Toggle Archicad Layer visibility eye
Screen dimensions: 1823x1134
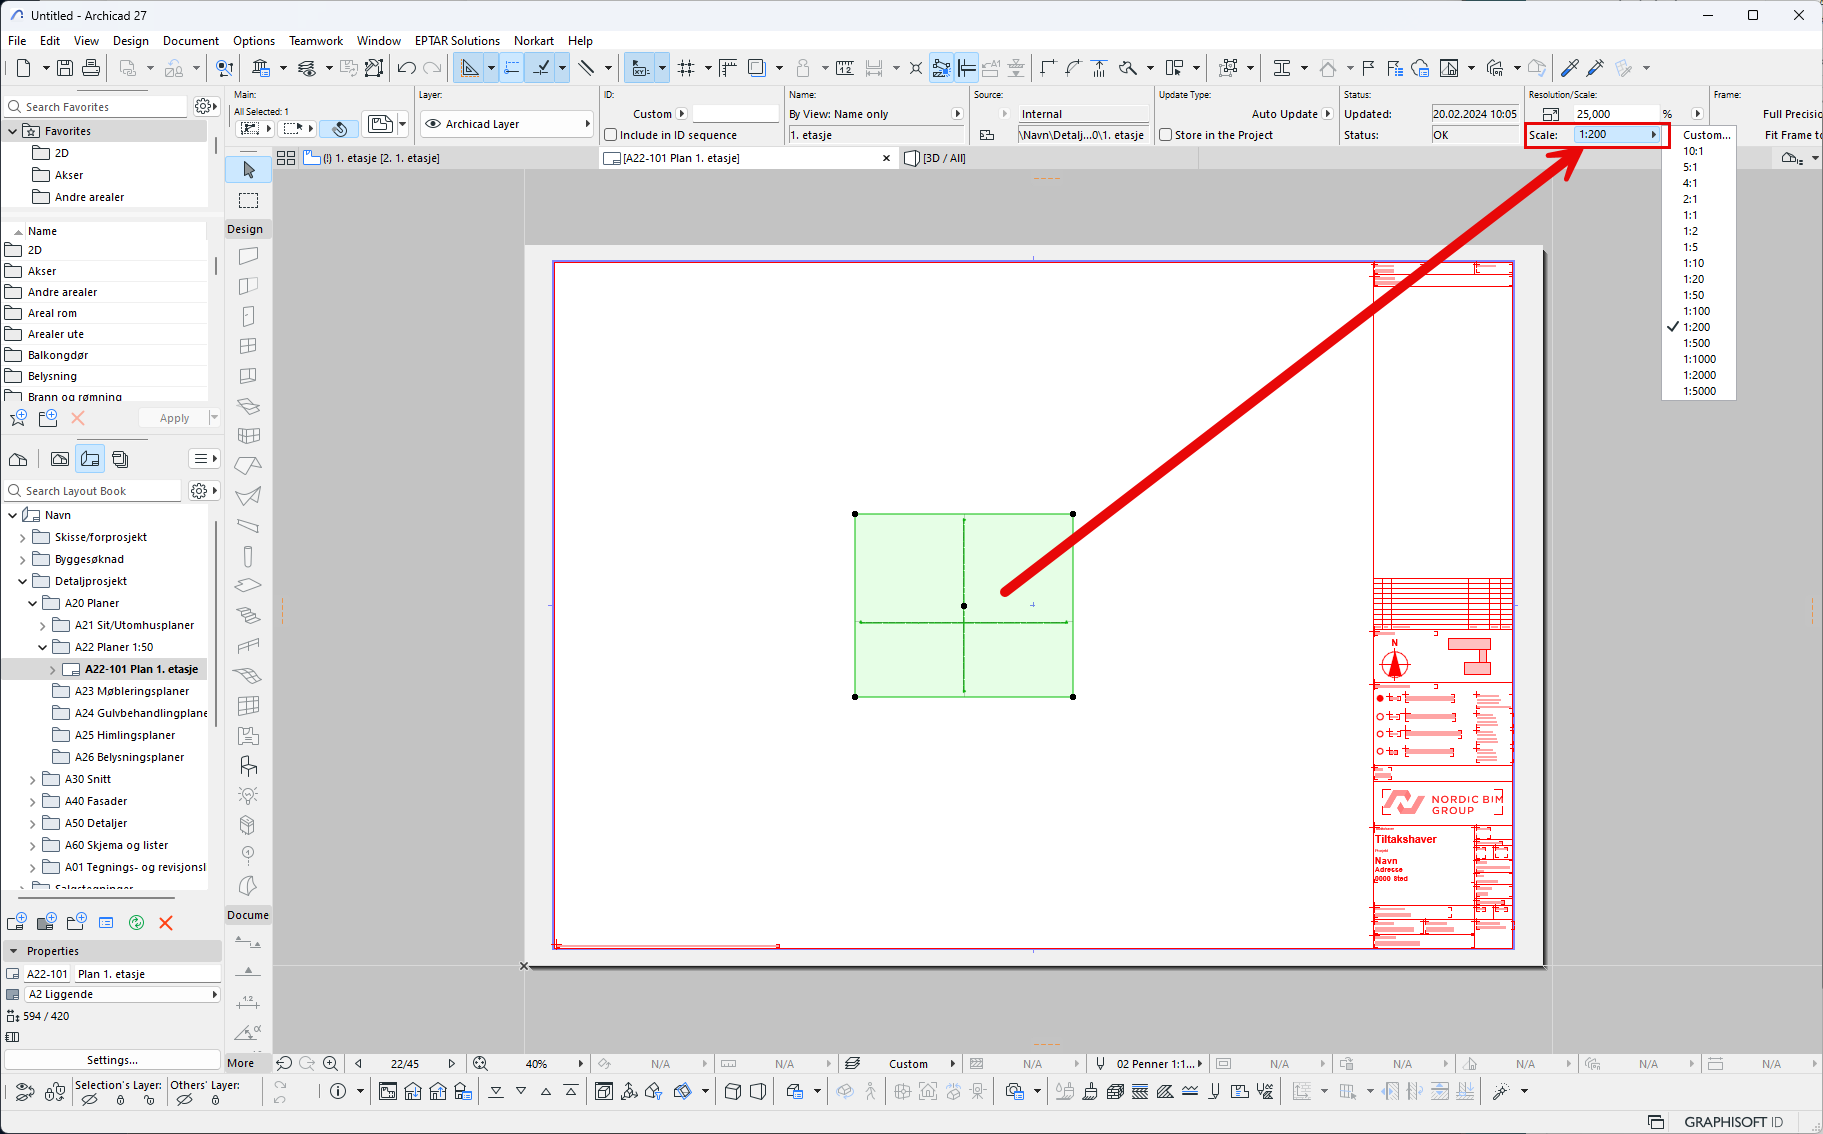click(433, 124)
